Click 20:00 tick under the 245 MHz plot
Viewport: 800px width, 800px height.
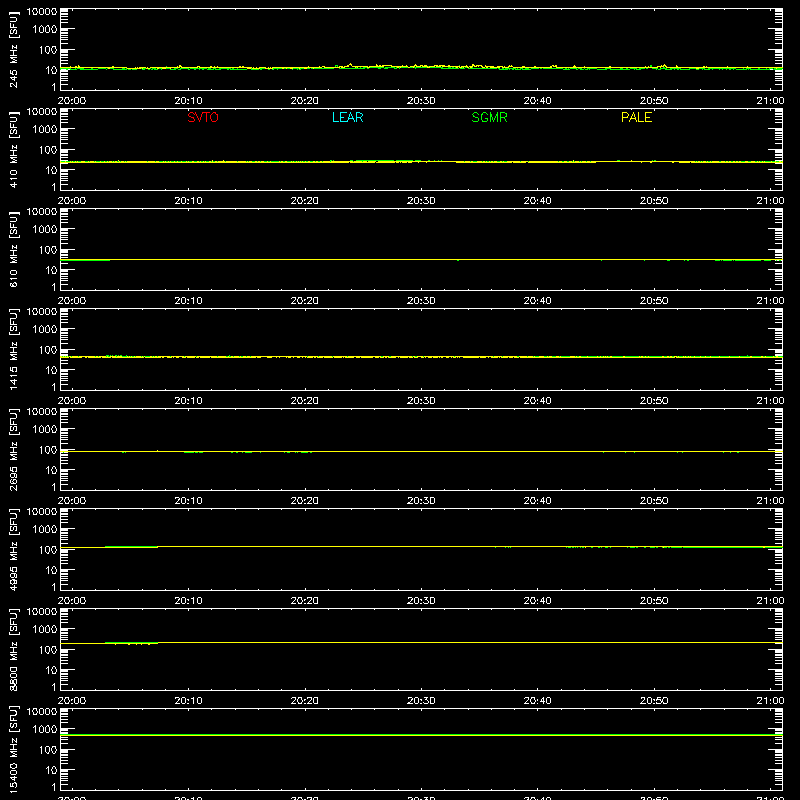coord(72,101)
